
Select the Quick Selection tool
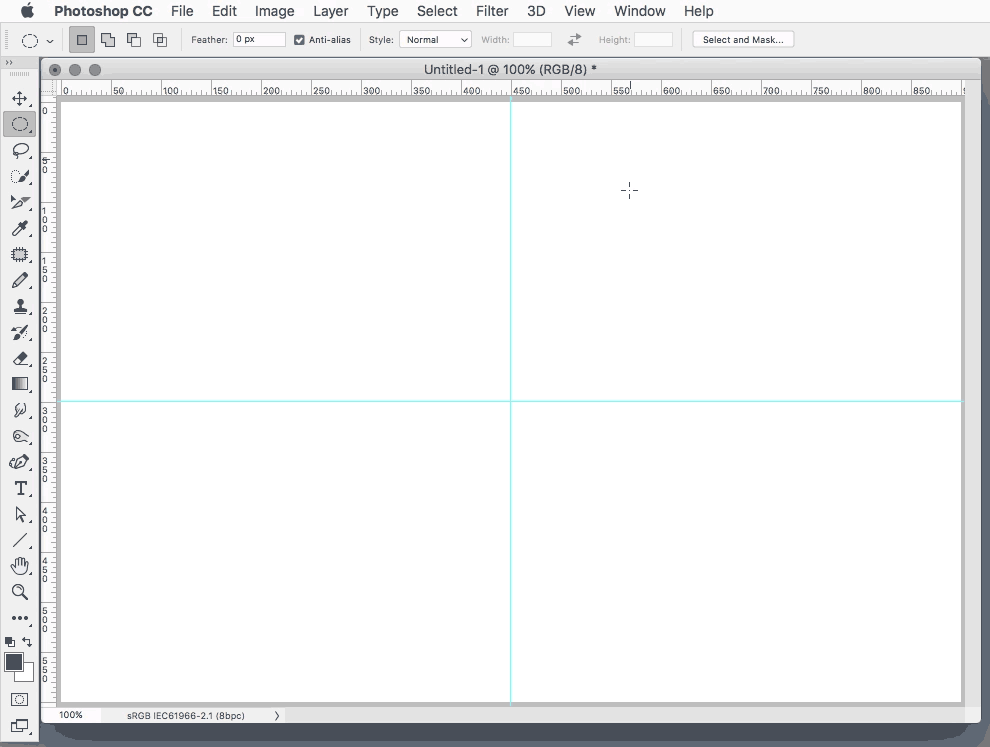[x=20, y=176]
